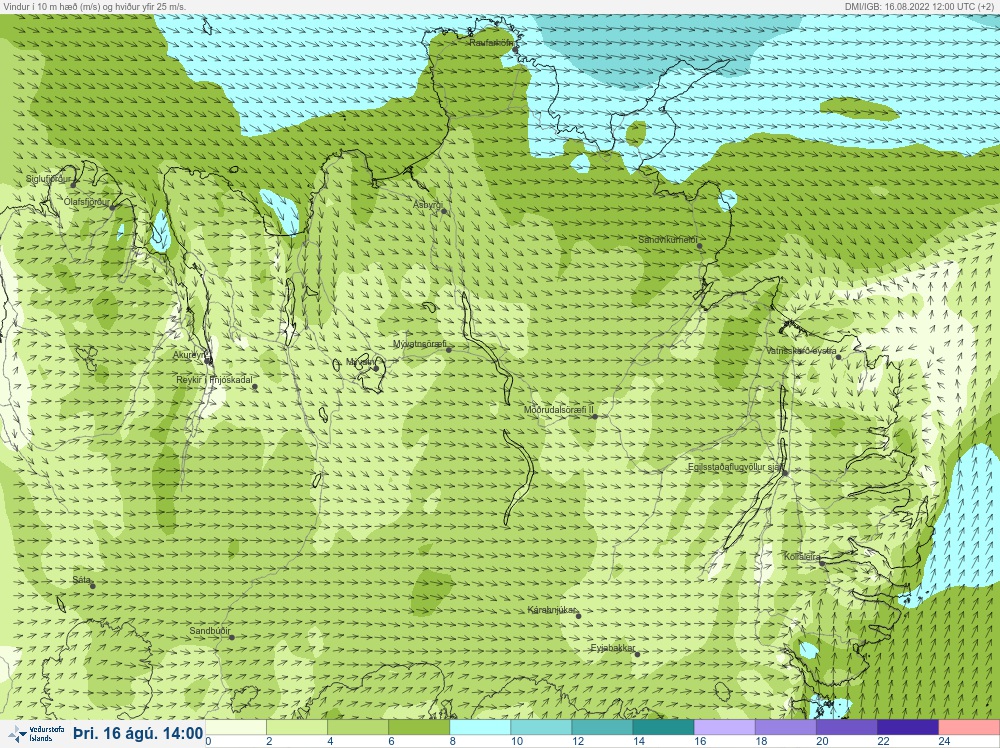Select the 14–16 m/s legend color
This screenshot has height=748, width=1000.
(663, 727)
